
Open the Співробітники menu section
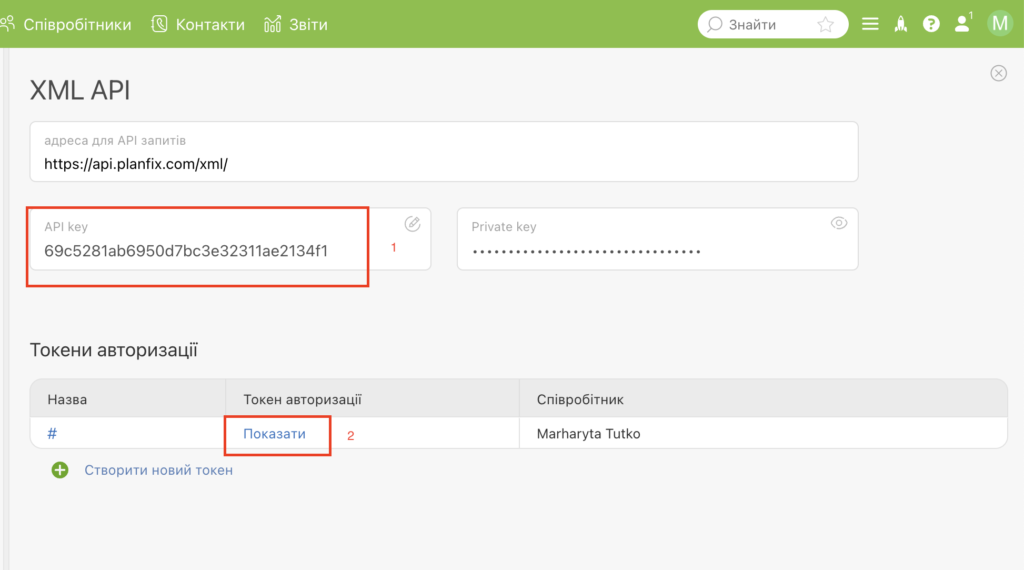point(66,25)
